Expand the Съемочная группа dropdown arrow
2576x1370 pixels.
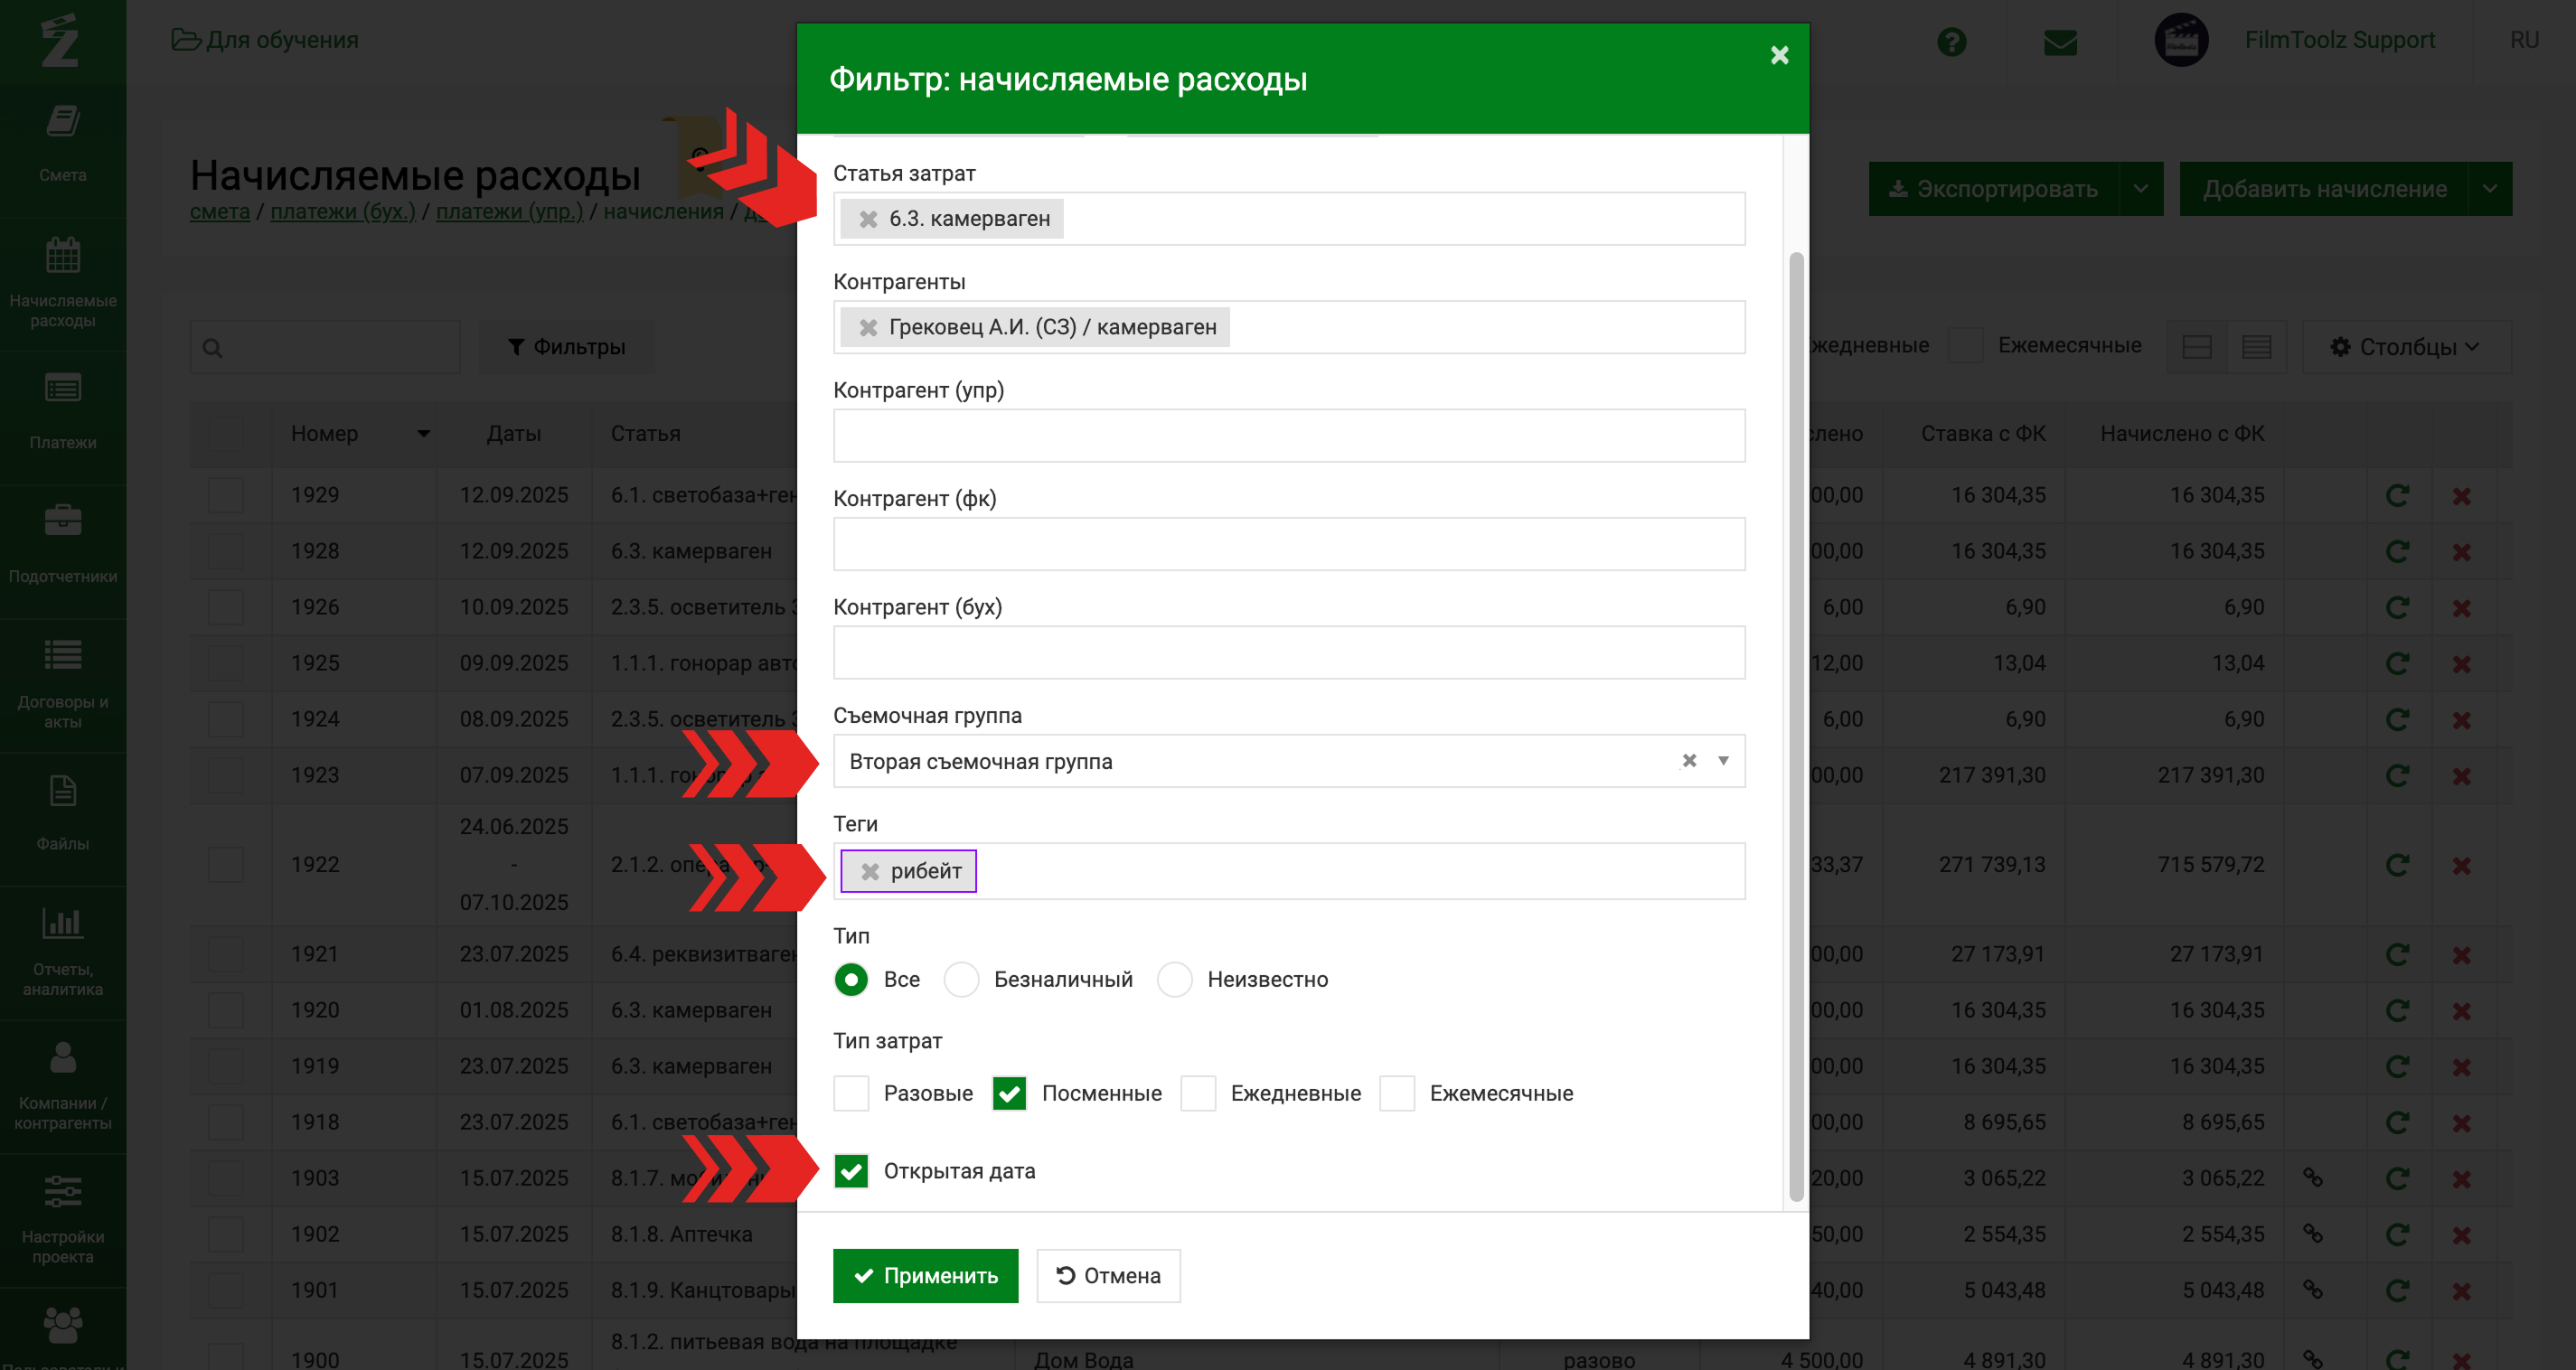coord(1723,761)
